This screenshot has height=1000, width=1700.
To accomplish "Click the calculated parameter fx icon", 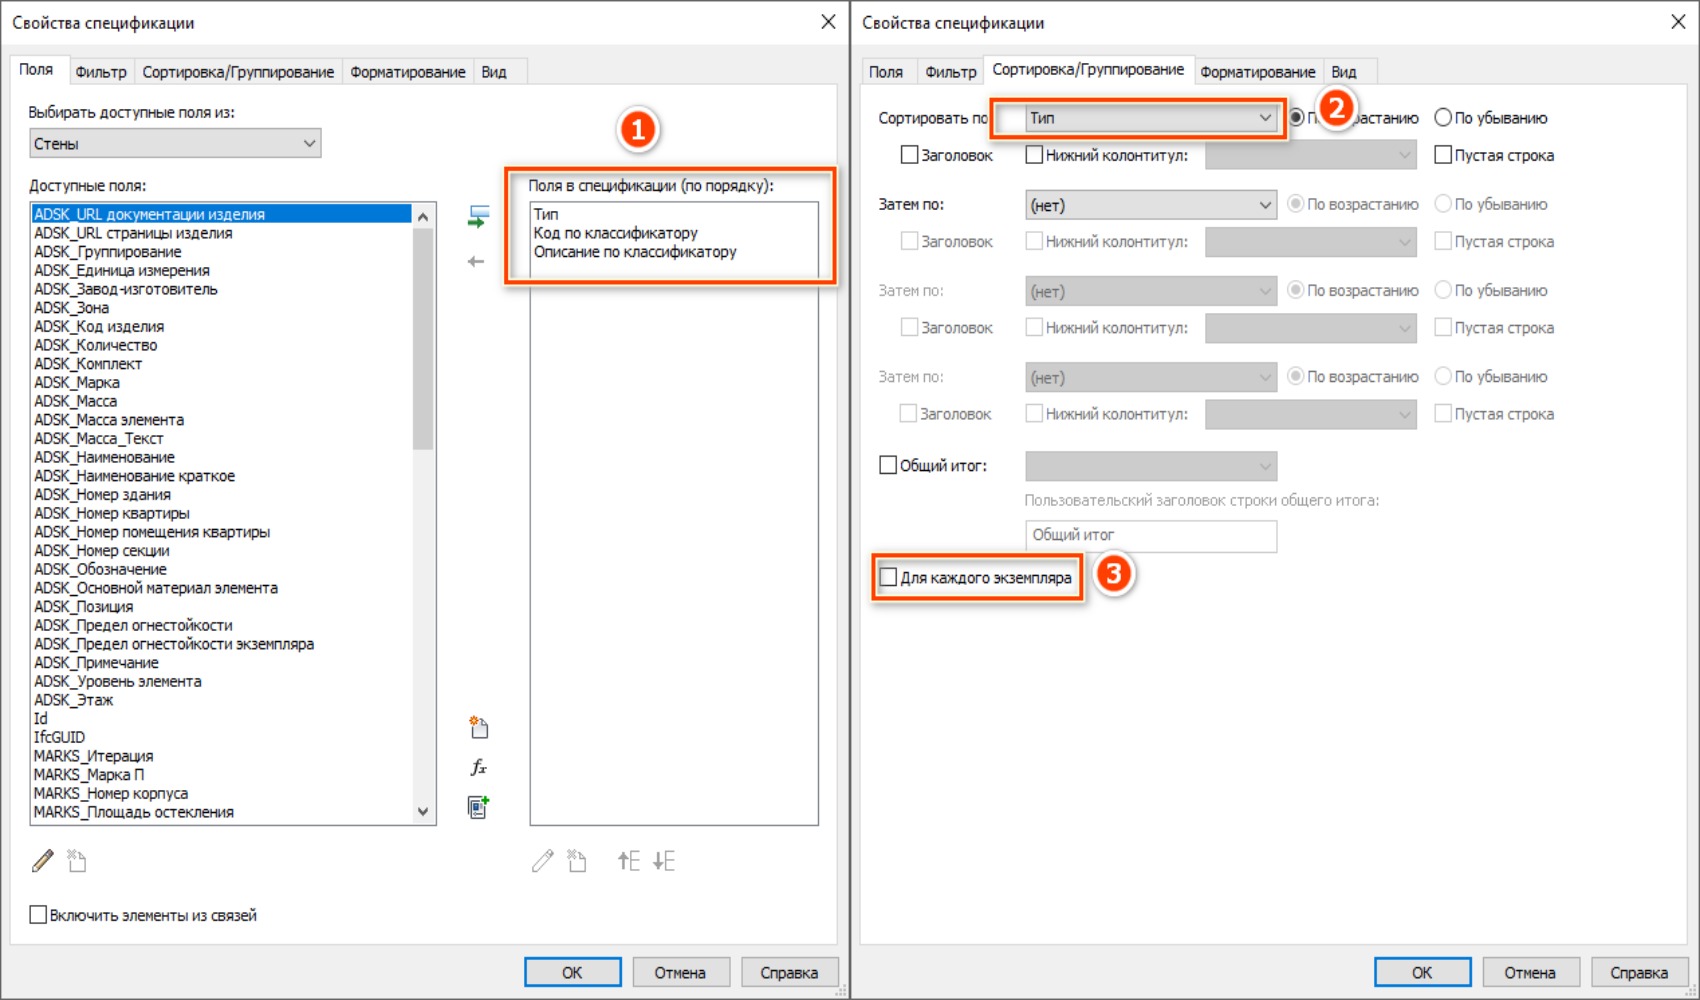I will pos(478,768).
